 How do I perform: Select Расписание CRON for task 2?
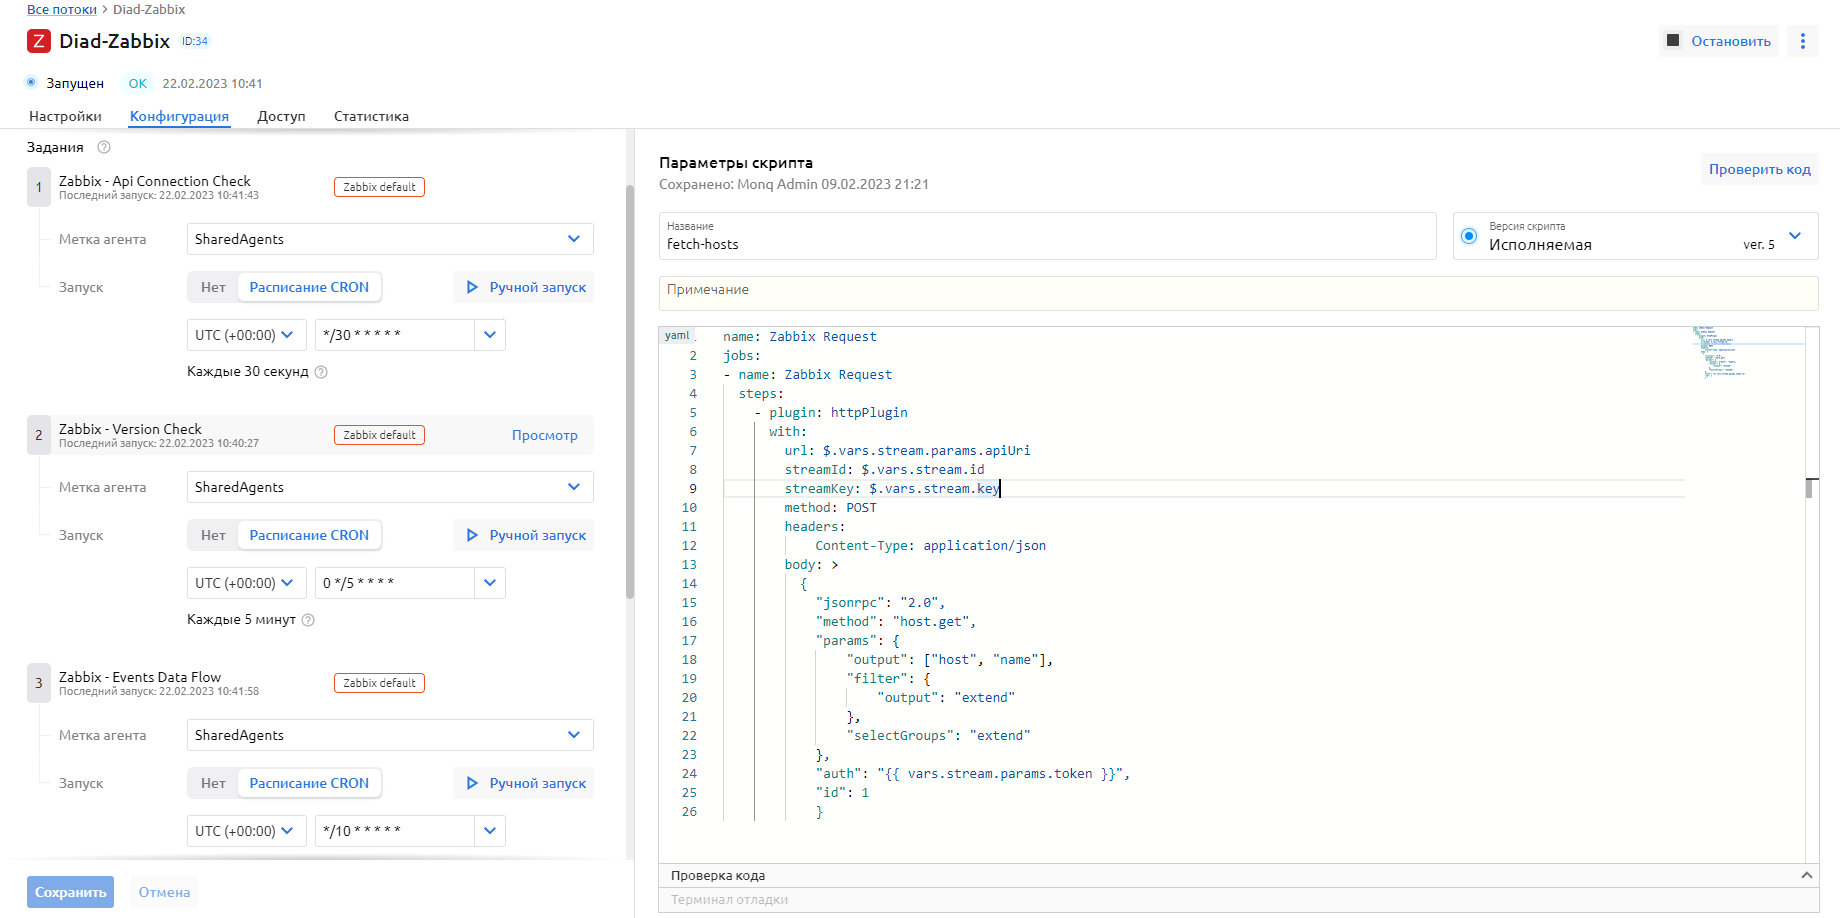tap(309, 535)
